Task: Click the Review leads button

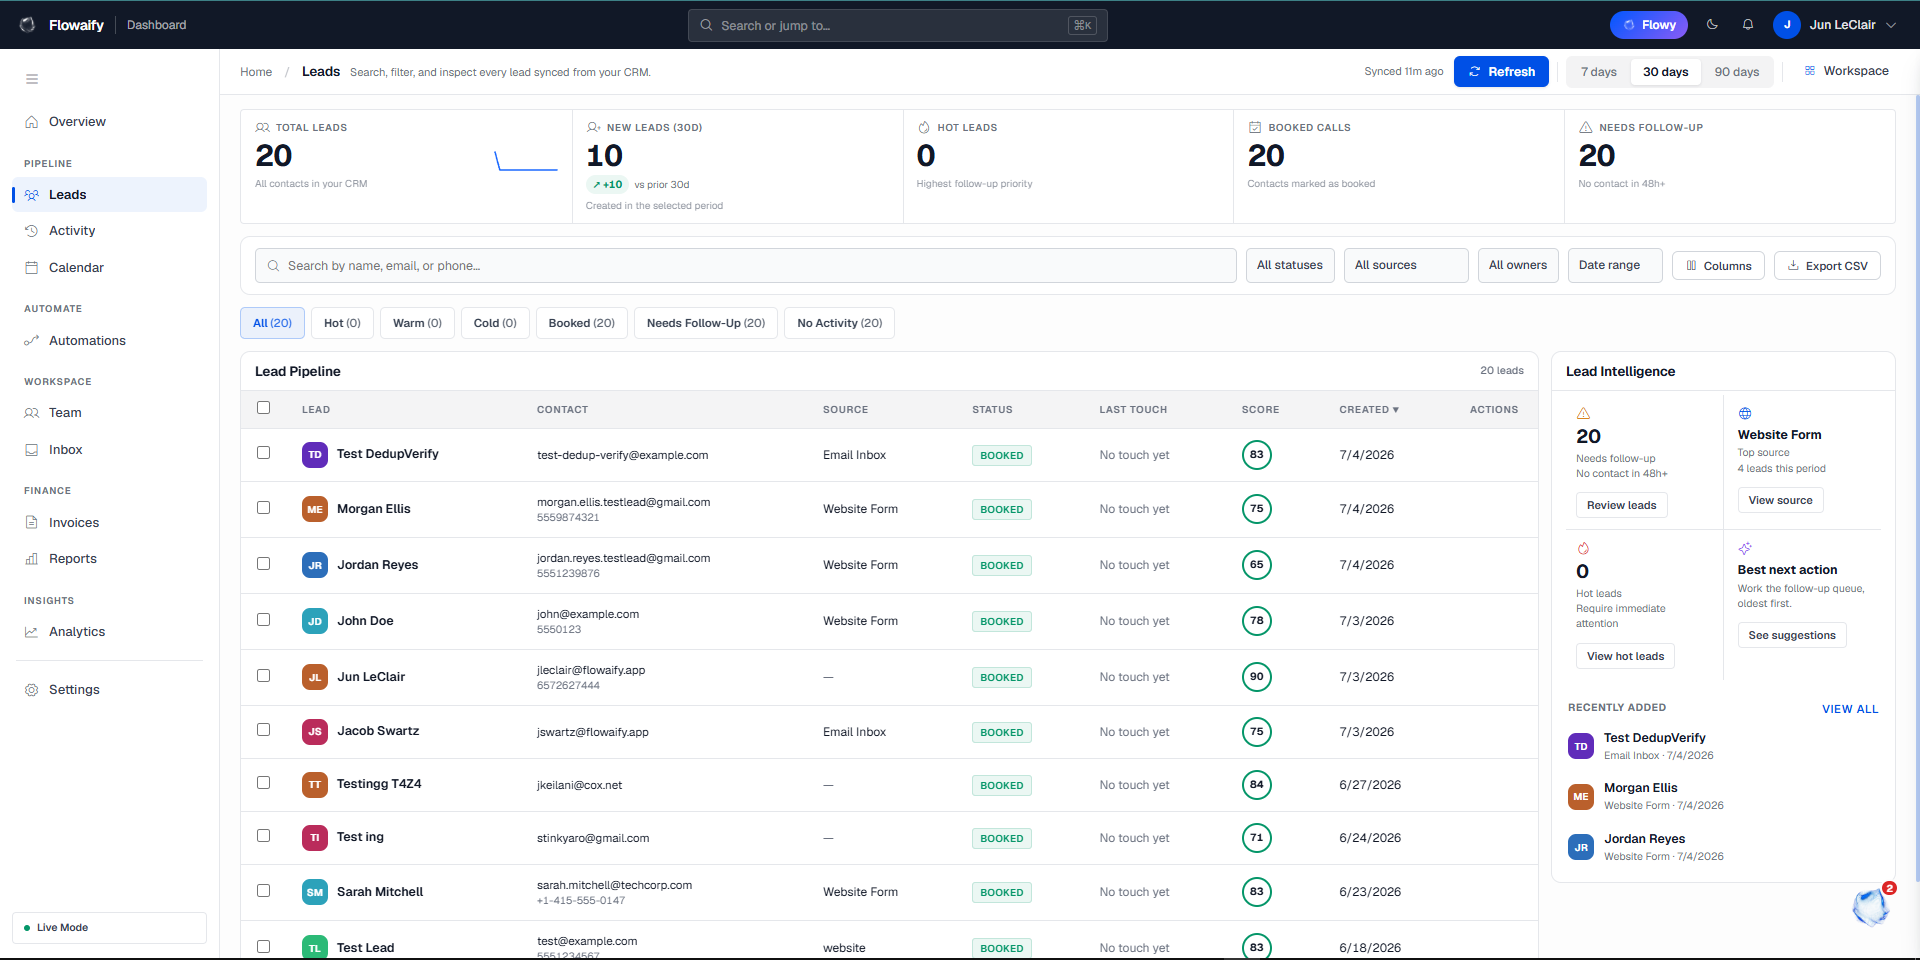Action: pyautogui.click(x=1621, y=506)
